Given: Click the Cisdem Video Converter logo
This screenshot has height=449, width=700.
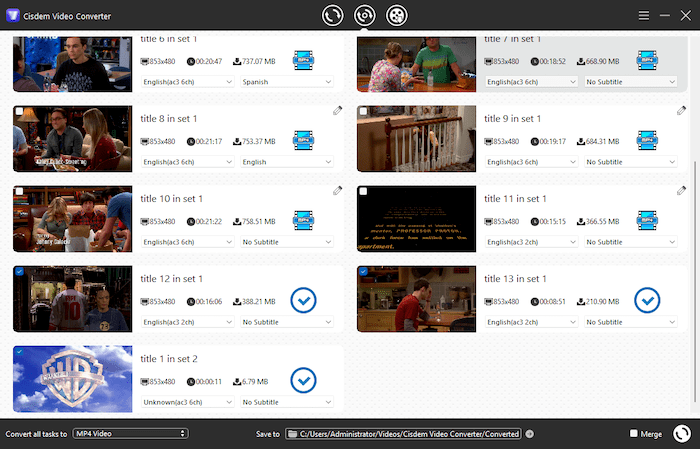Looking at the screenshot, I should coord(12,16).
